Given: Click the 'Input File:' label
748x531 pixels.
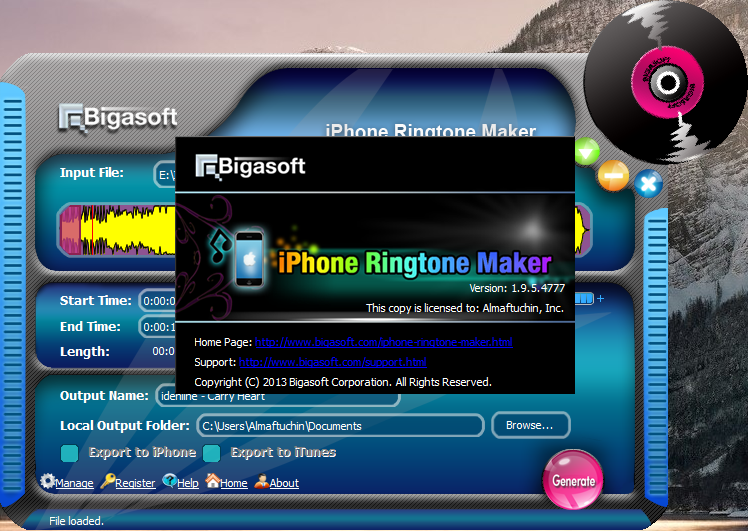Looking at the screenshot, I should click(x=92, y=173).
